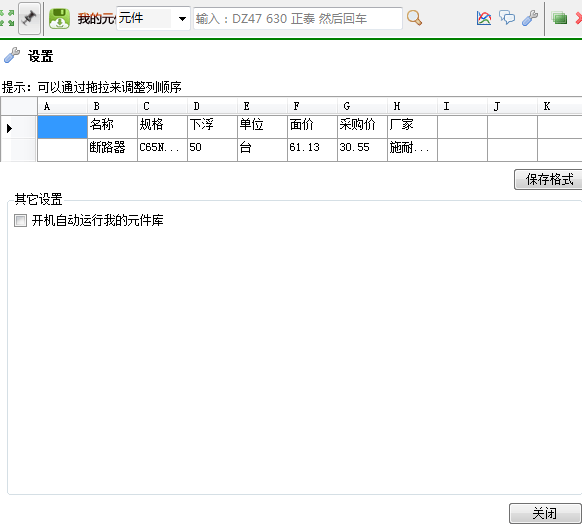This screenshot has width=582, height=531.
Task: Select column header F
Action: click(313, 106)
